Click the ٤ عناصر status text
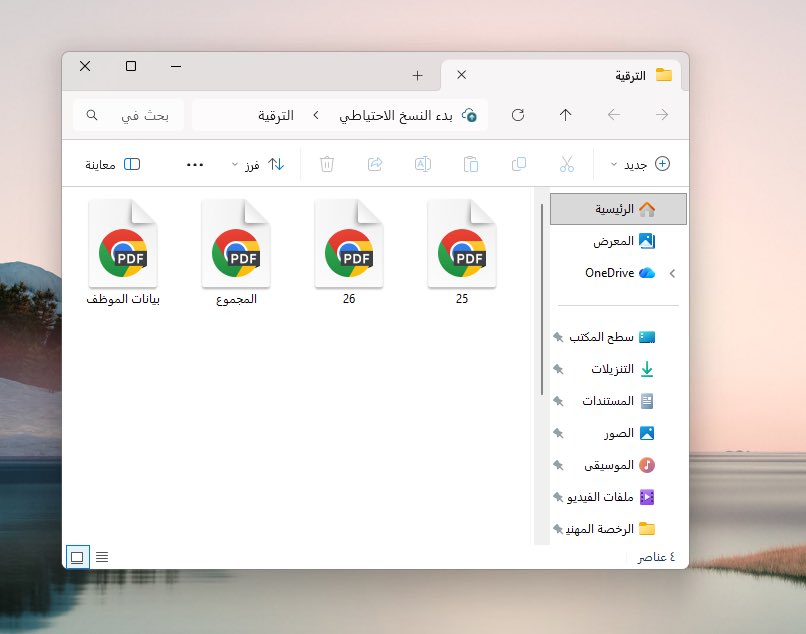806x634 pixels. (656, 557)
